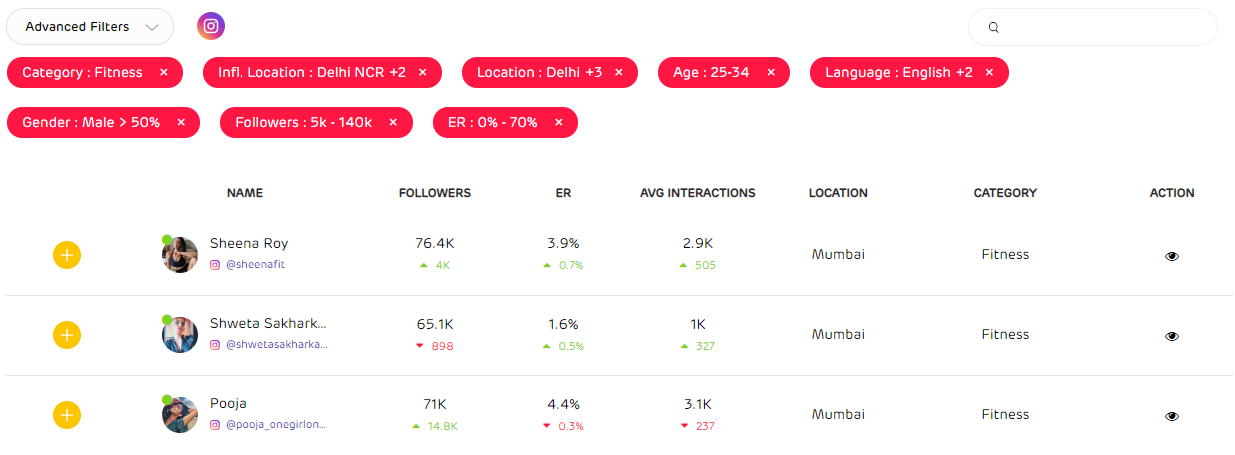The height and width of the screenshot is (455, 1235).
Task: Open the @pooja_onegirlon Instagram handle link
Action: (275, 425)
